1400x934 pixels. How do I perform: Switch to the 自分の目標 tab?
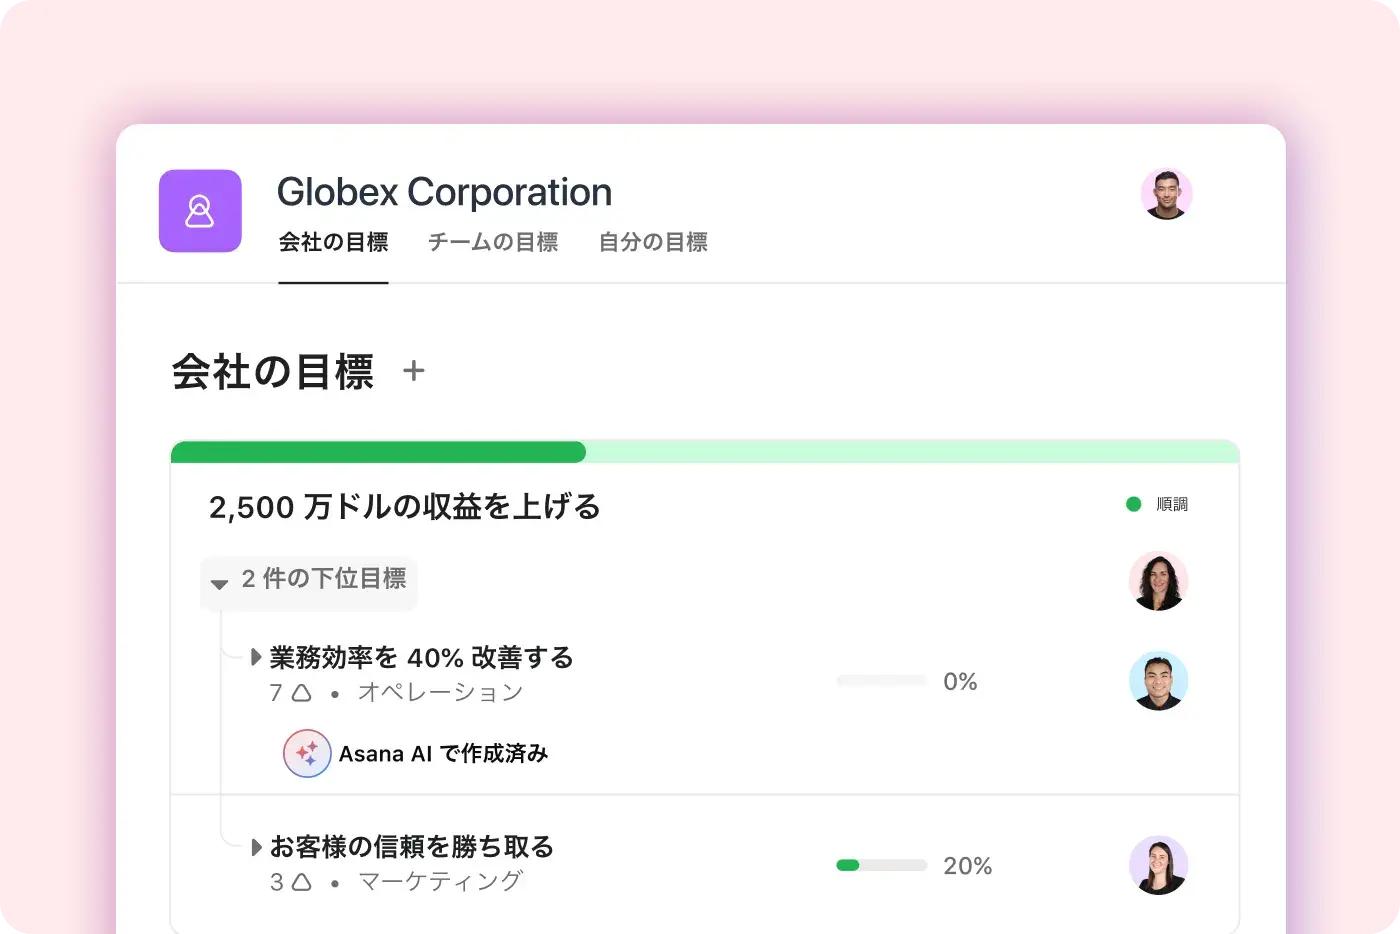tap(653, 242)
